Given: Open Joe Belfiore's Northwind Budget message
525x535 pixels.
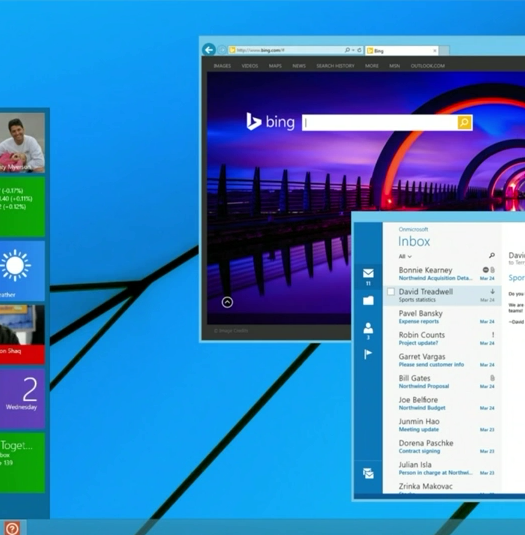Looking at the screenshot, I should point(442,403).
